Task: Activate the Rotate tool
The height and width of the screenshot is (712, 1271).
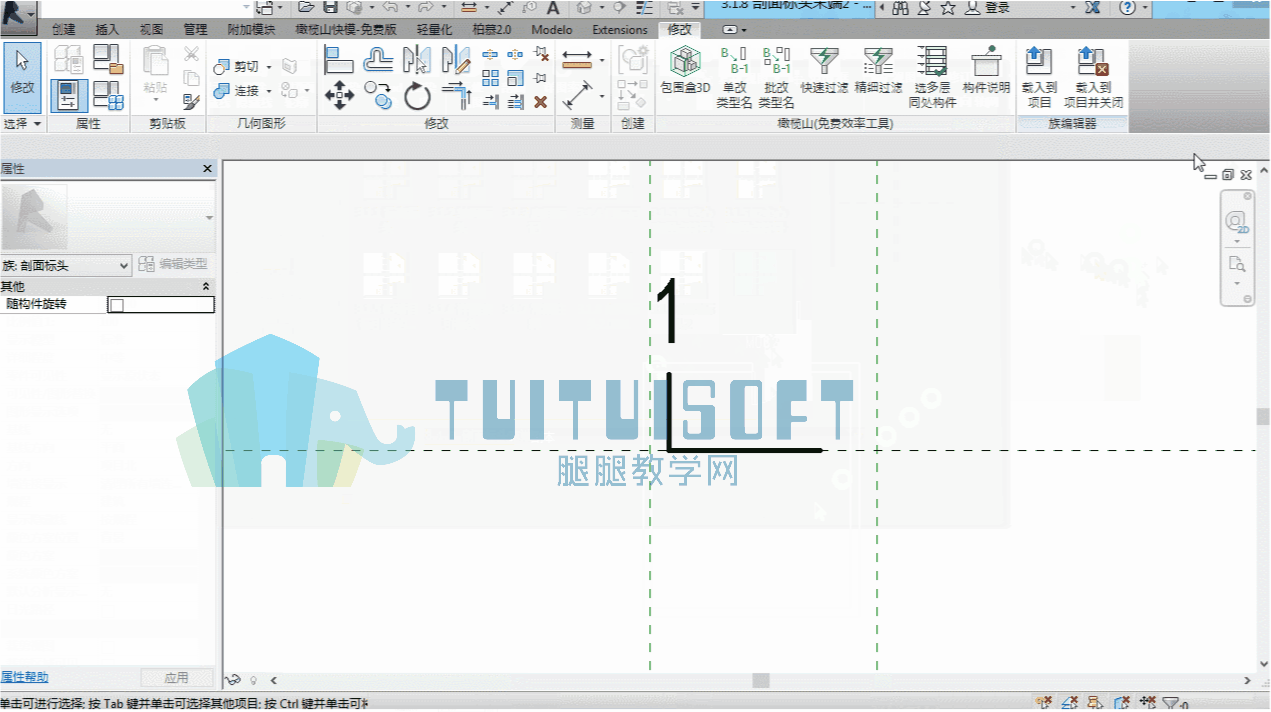Action: 417,96
